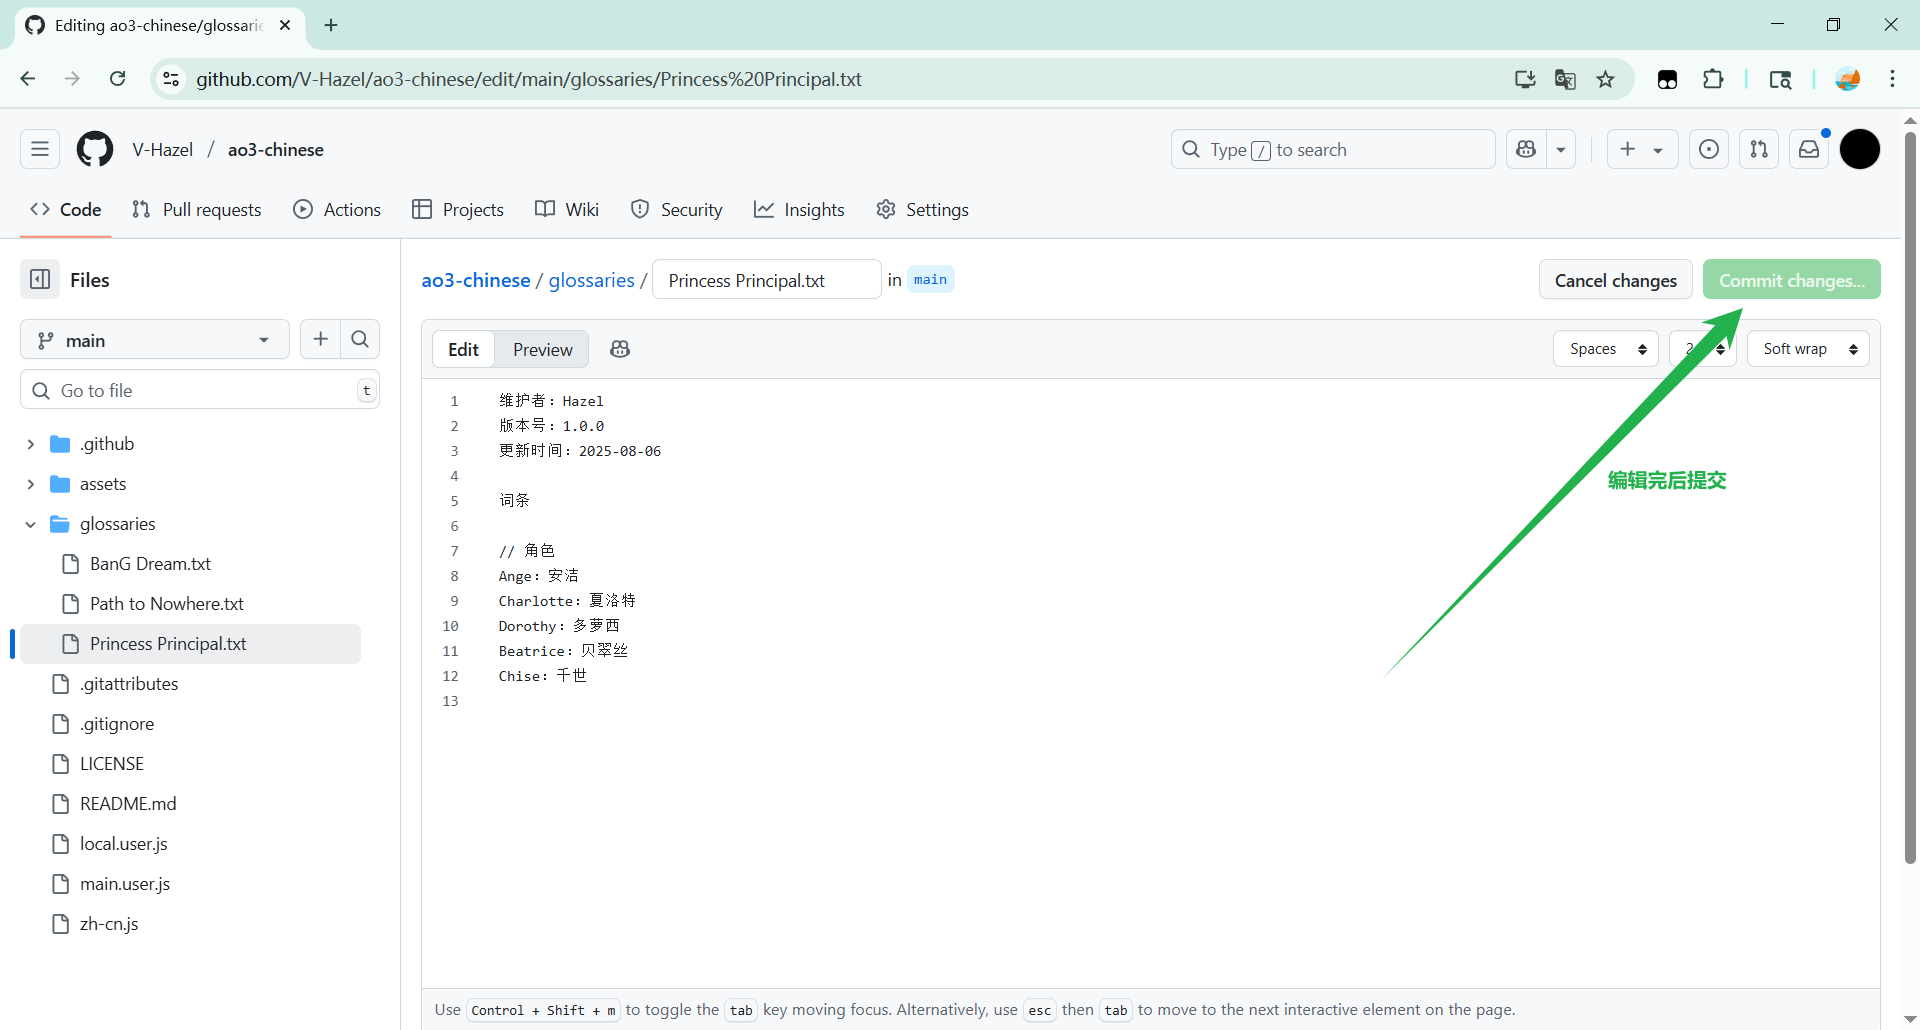Open the Spaces indent mode dropdown
The height and width of the screenshot is (1030, 1920).
1606,349
